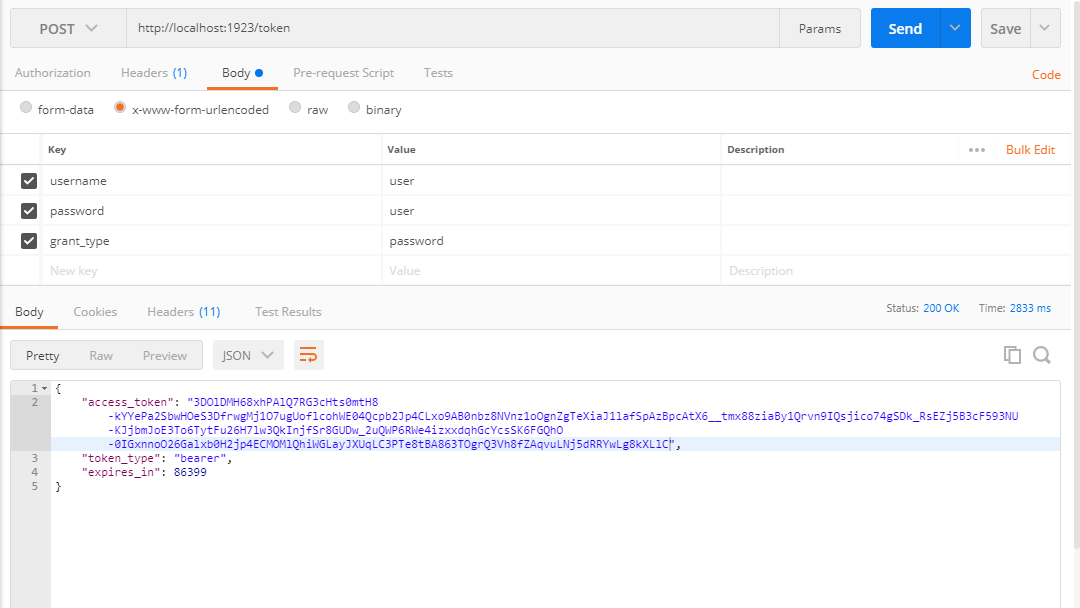Image resolution: width=1080 pixels, height=608 pixels.
Task: Collapse JSON object at line 1
Action: (45, 388)
